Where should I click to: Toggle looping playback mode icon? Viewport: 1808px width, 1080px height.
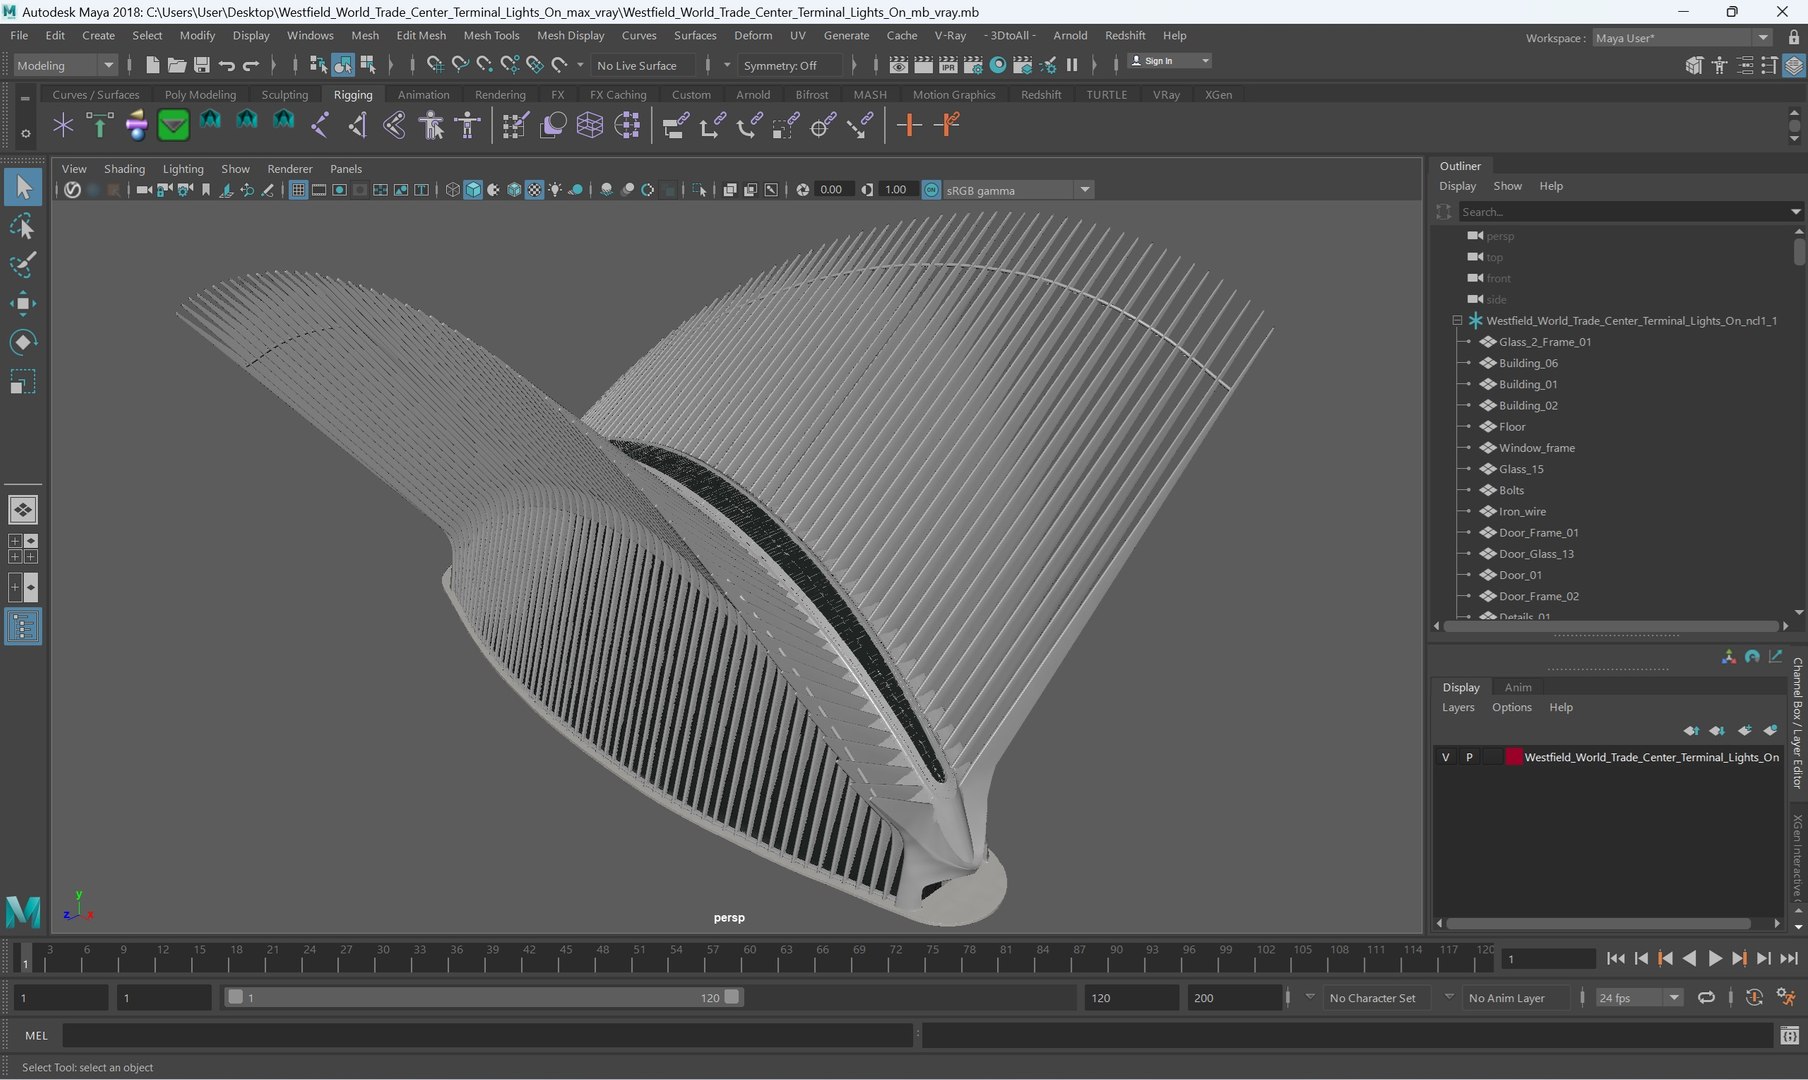(1706, 998)
